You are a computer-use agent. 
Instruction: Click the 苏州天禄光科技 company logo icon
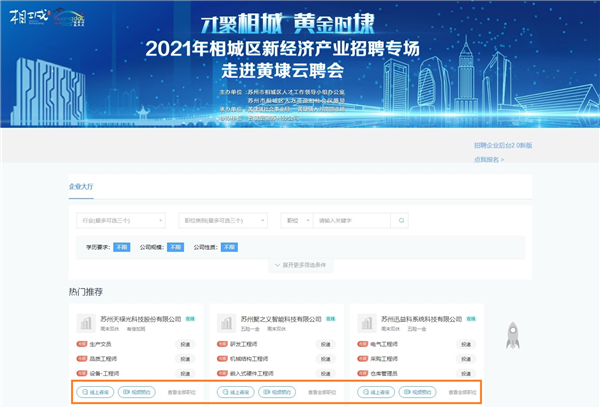tap(86, 322)
